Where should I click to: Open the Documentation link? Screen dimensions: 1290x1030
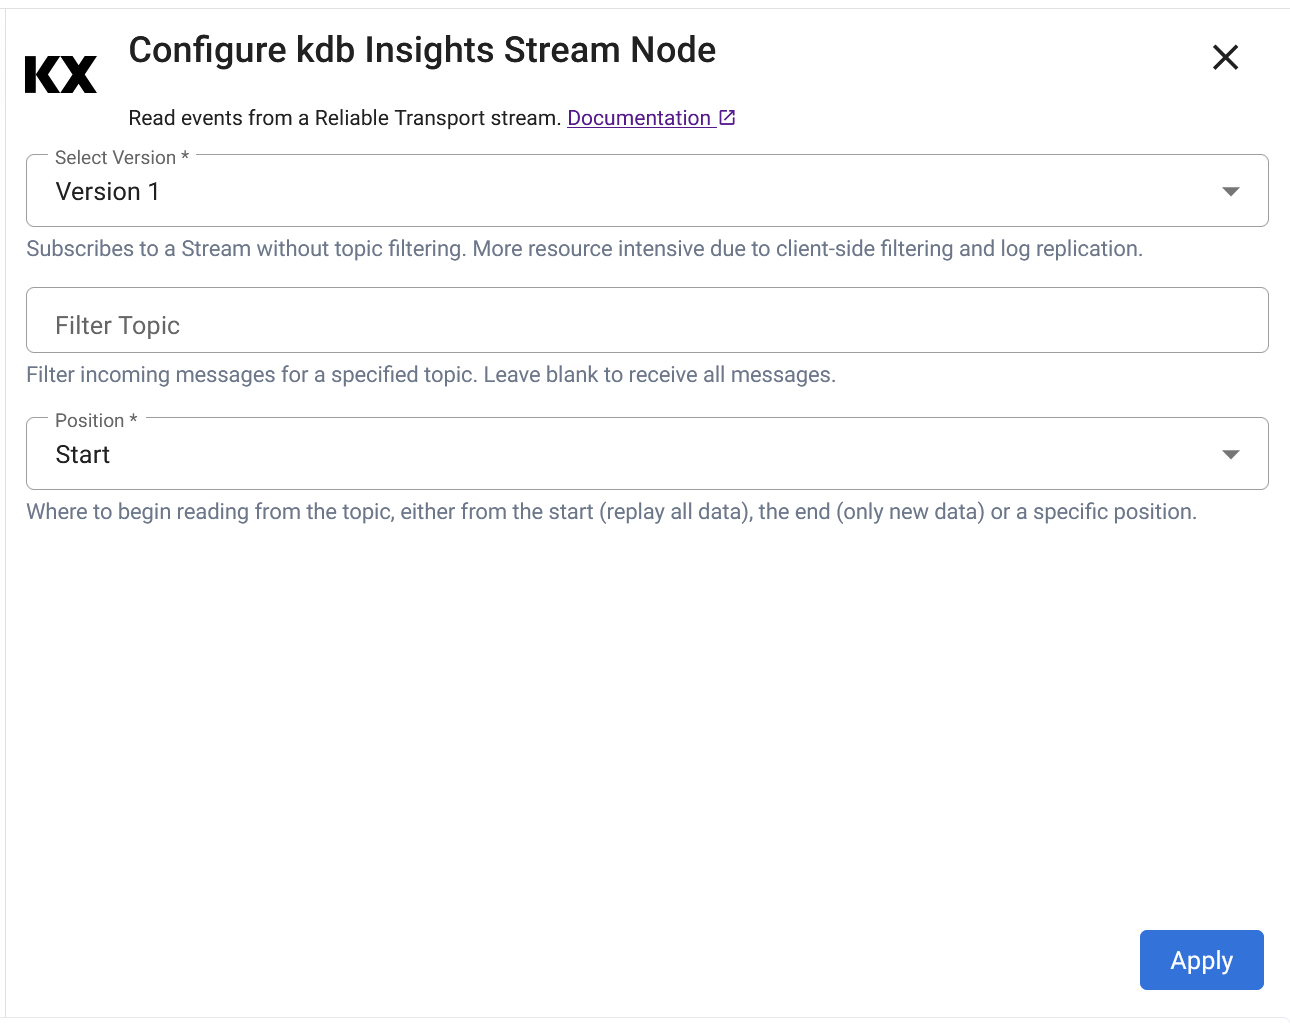coord(640,117)
